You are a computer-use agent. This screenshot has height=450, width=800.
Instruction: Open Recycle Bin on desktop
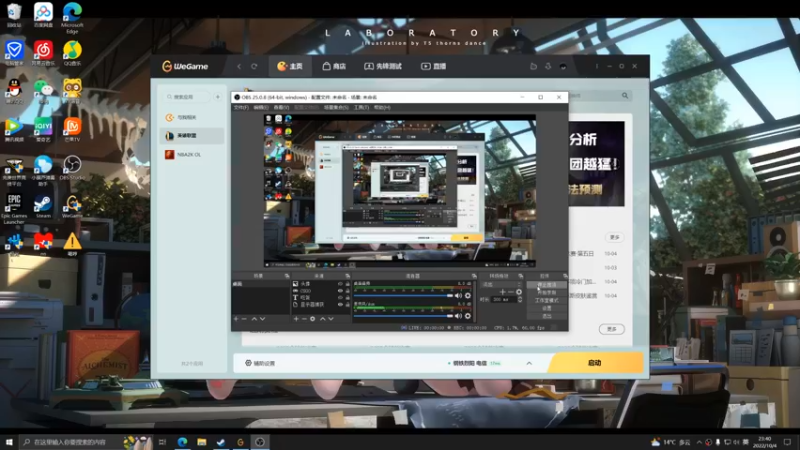pos(14,15)
